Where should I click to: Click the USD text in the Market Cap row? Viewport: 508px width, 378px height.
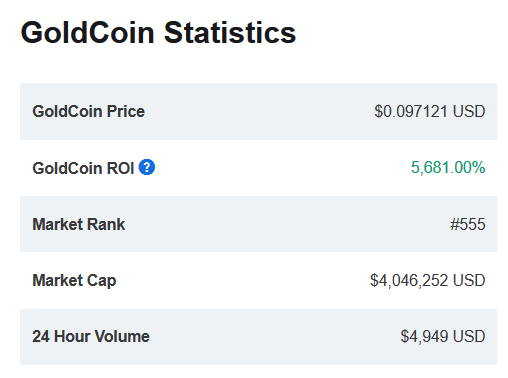469,280
